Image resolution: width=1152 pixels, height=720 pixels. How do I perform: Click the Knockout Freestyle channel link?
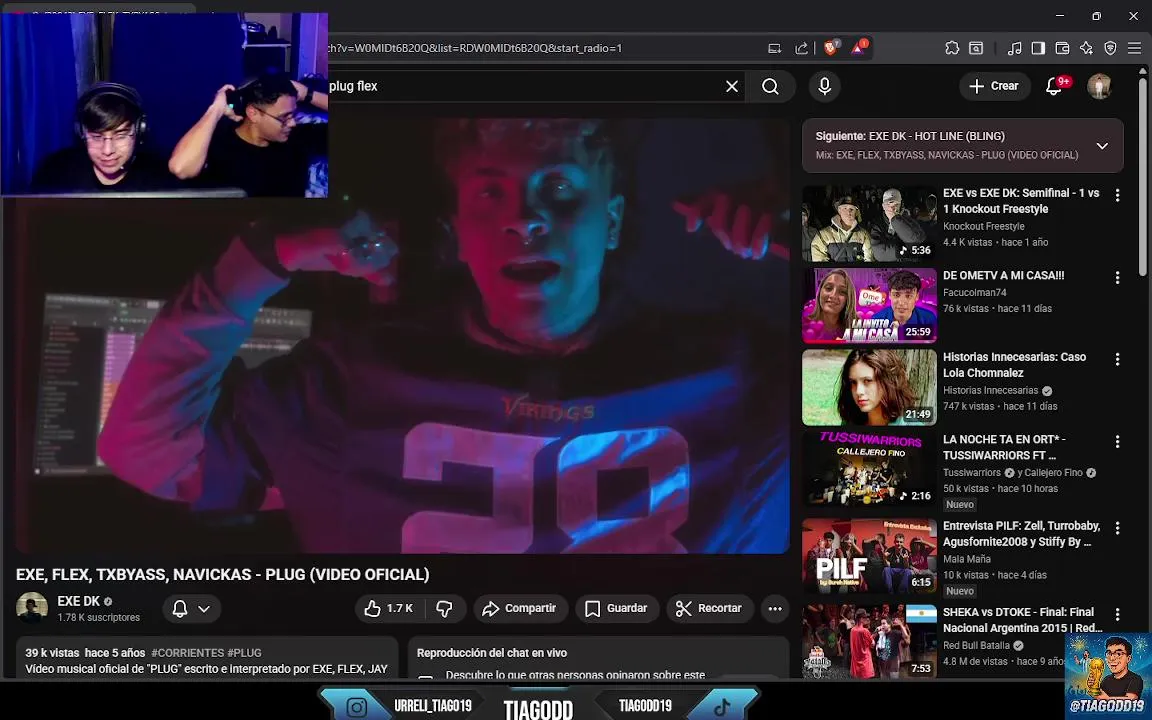[x=983, y=226]
